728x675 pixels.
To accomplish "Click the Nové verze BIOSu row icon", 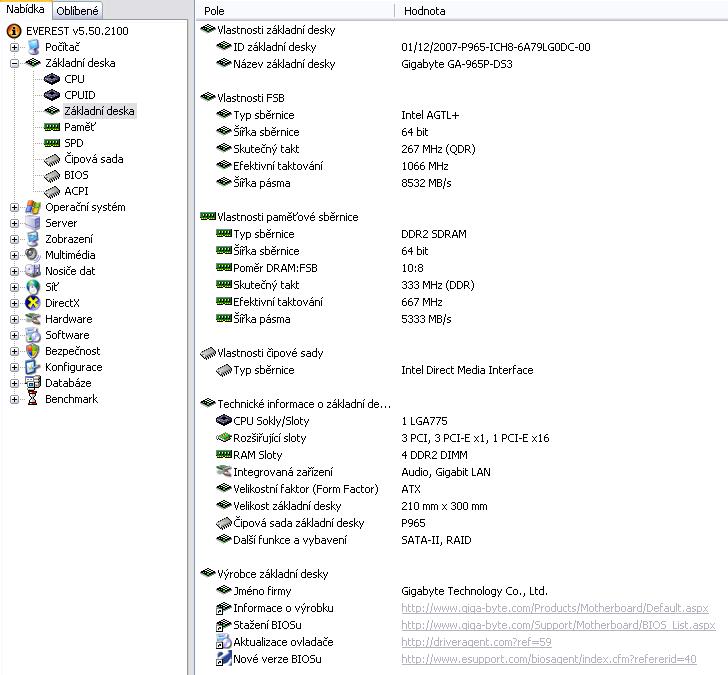I will point(224,659).
